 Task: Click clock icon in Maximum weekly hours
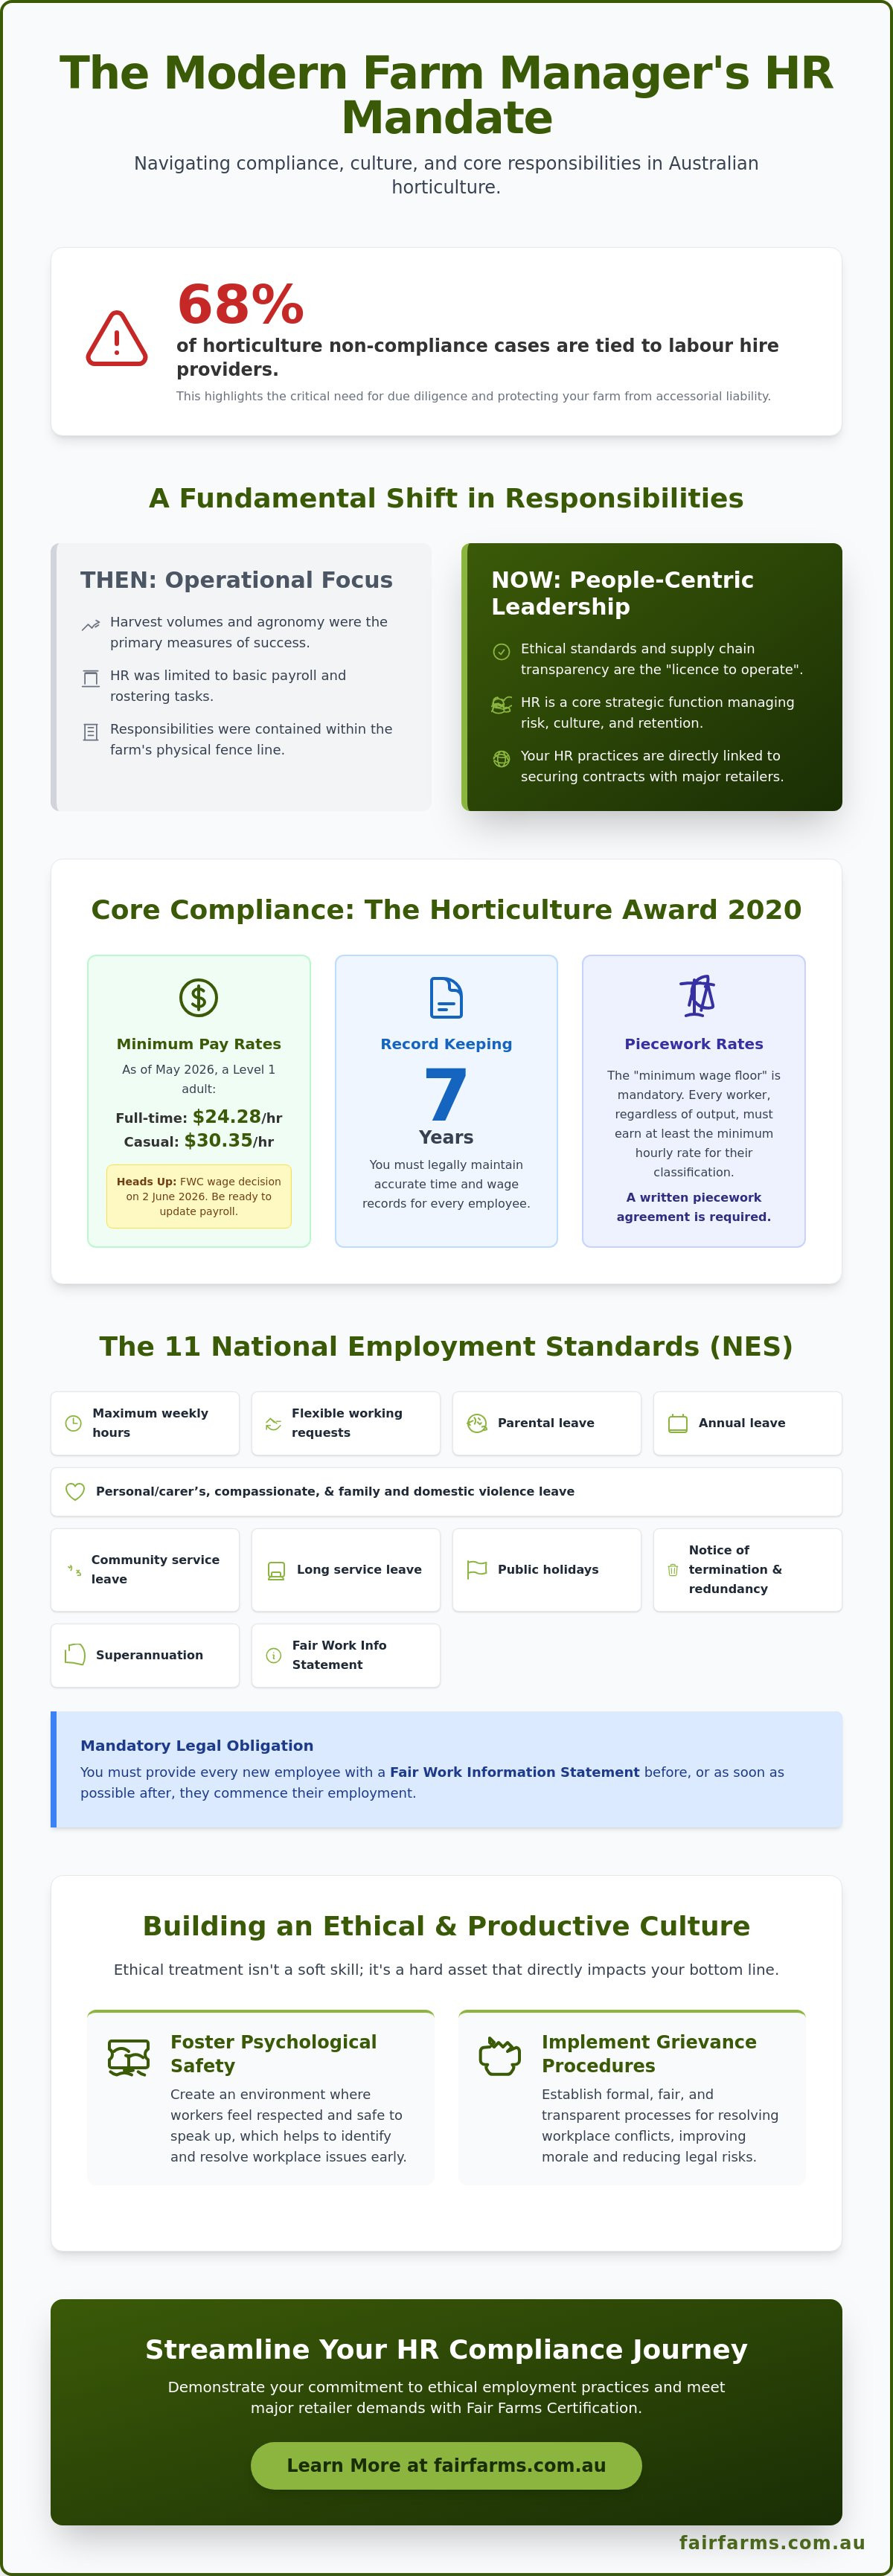(73, 1423)
